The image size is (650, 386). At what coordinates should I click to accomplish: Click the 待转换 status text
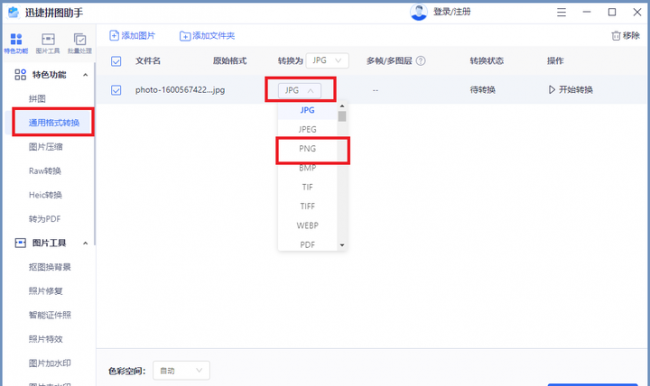[x=483, y=90]
